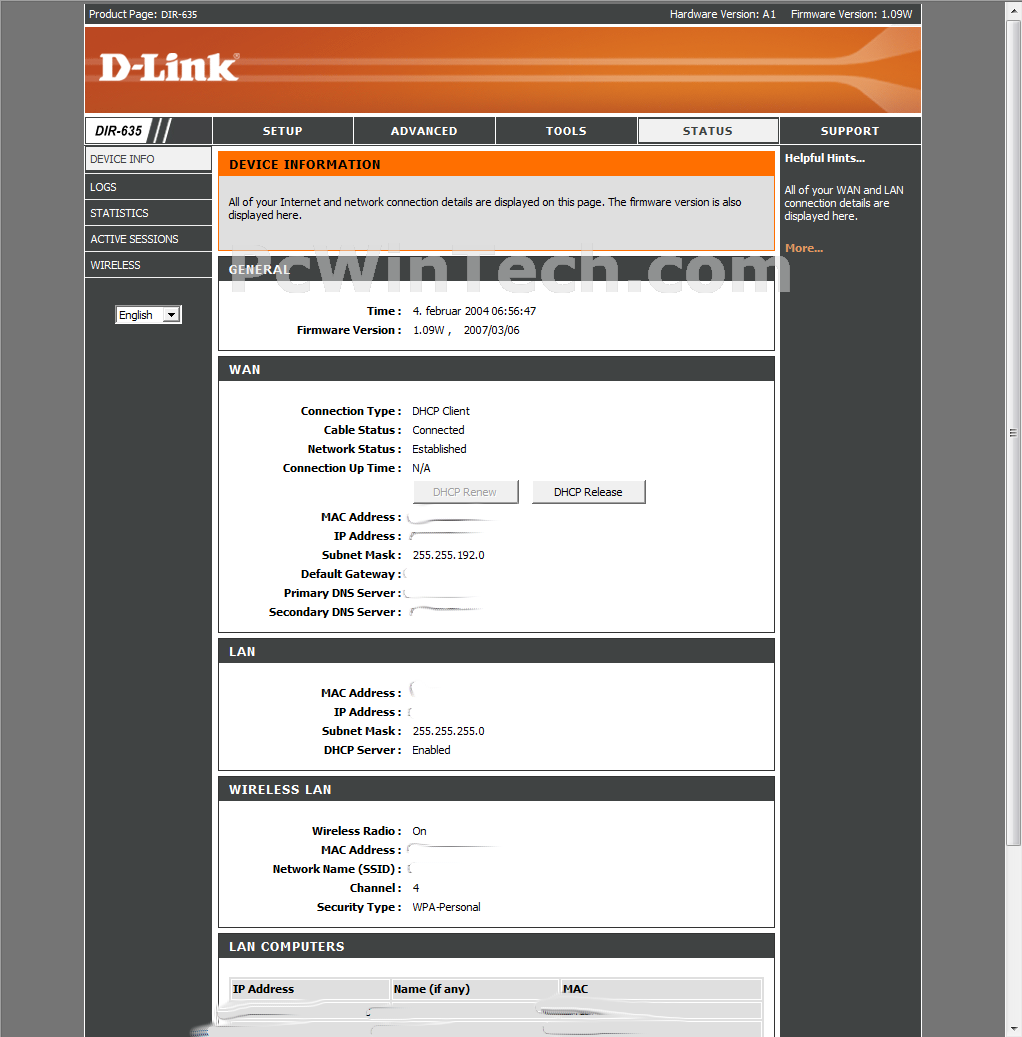Click the vertical scrollbar thumb

(x=1013, y=433)
